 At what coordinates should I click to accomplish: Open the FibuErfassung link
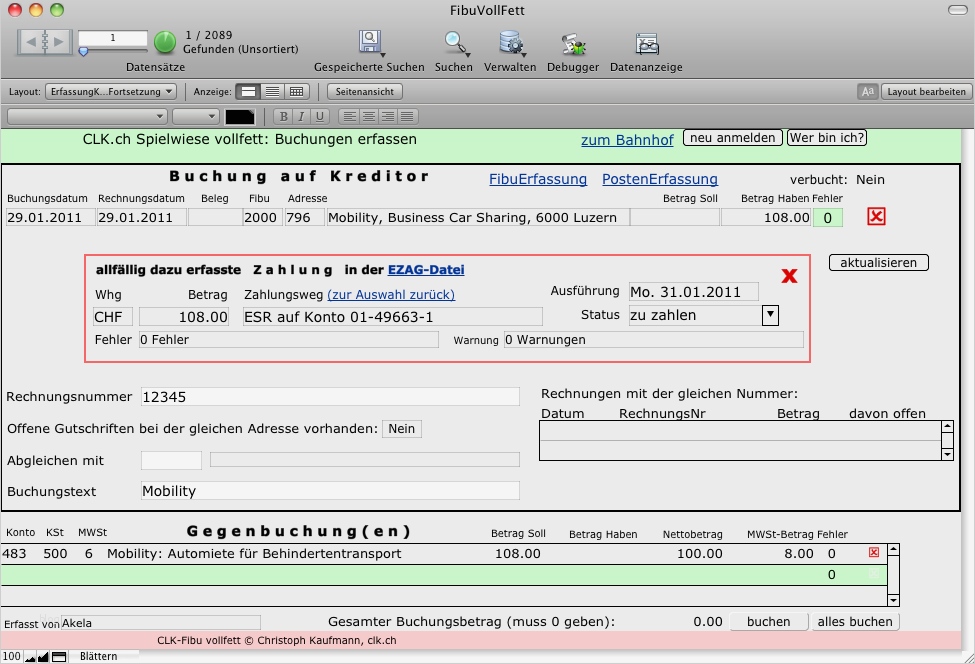[x=537, y=179]
